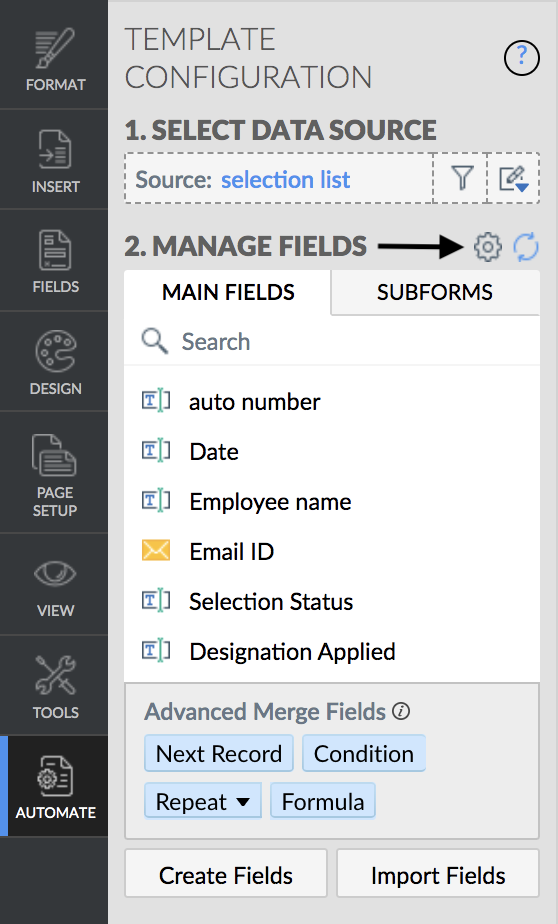Open the Fields sidebar panel
This screenshot has height=924, width=558.
(54, 260)
